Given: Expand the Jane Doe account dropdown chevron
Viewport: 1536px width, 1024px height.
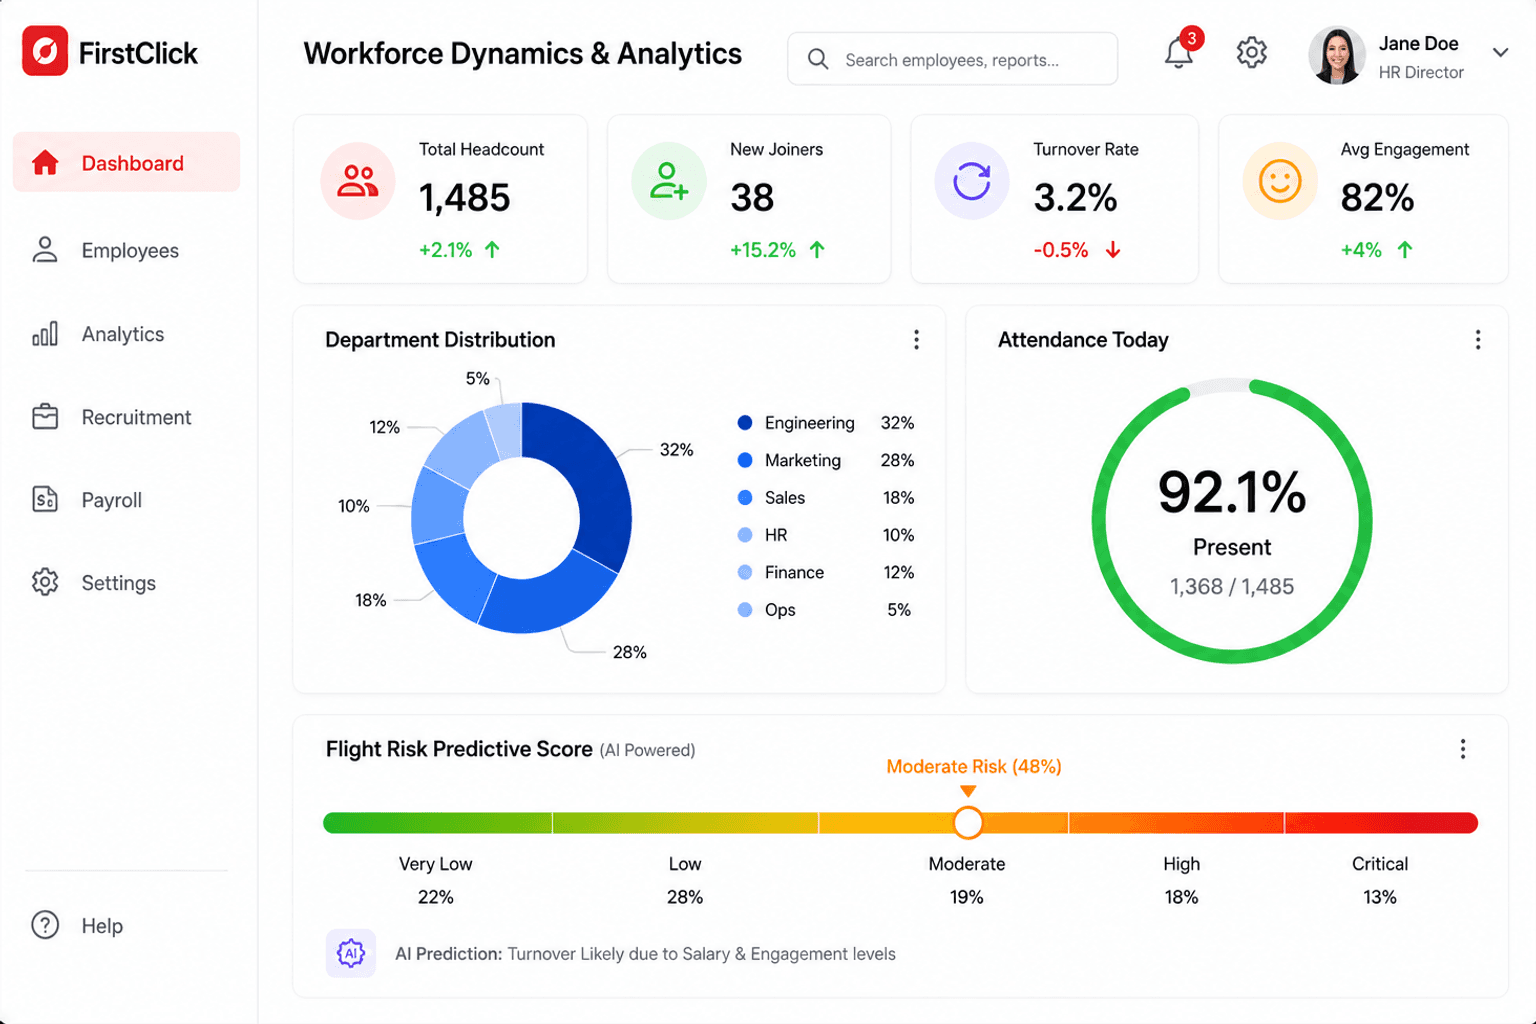Looking at the screenshot, I should (1500, 52).
